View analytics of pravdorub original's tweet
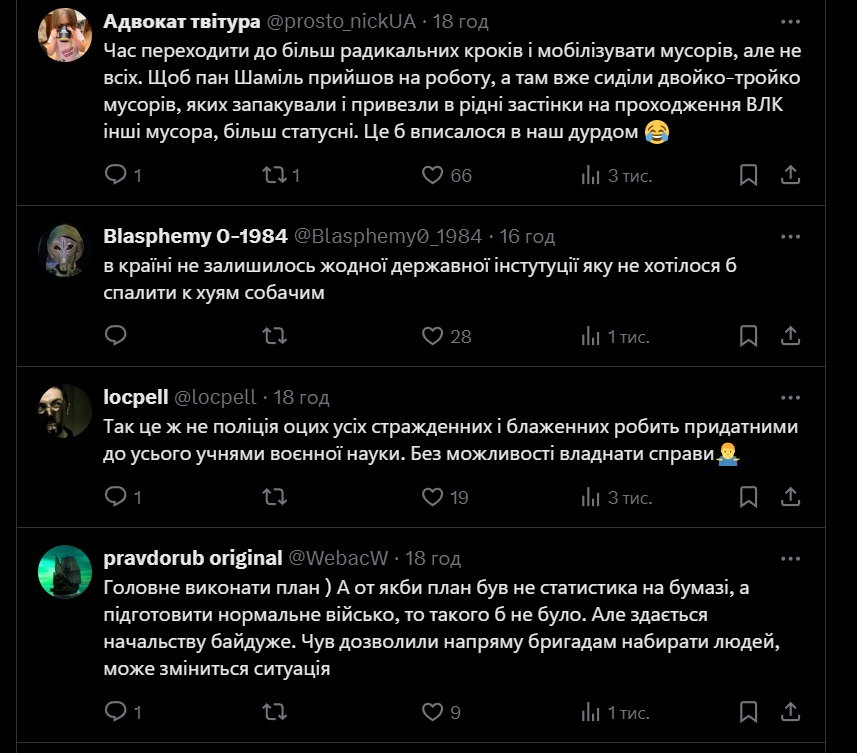The height and width of the screenshot is (753, 857). [x=591, y=712]
